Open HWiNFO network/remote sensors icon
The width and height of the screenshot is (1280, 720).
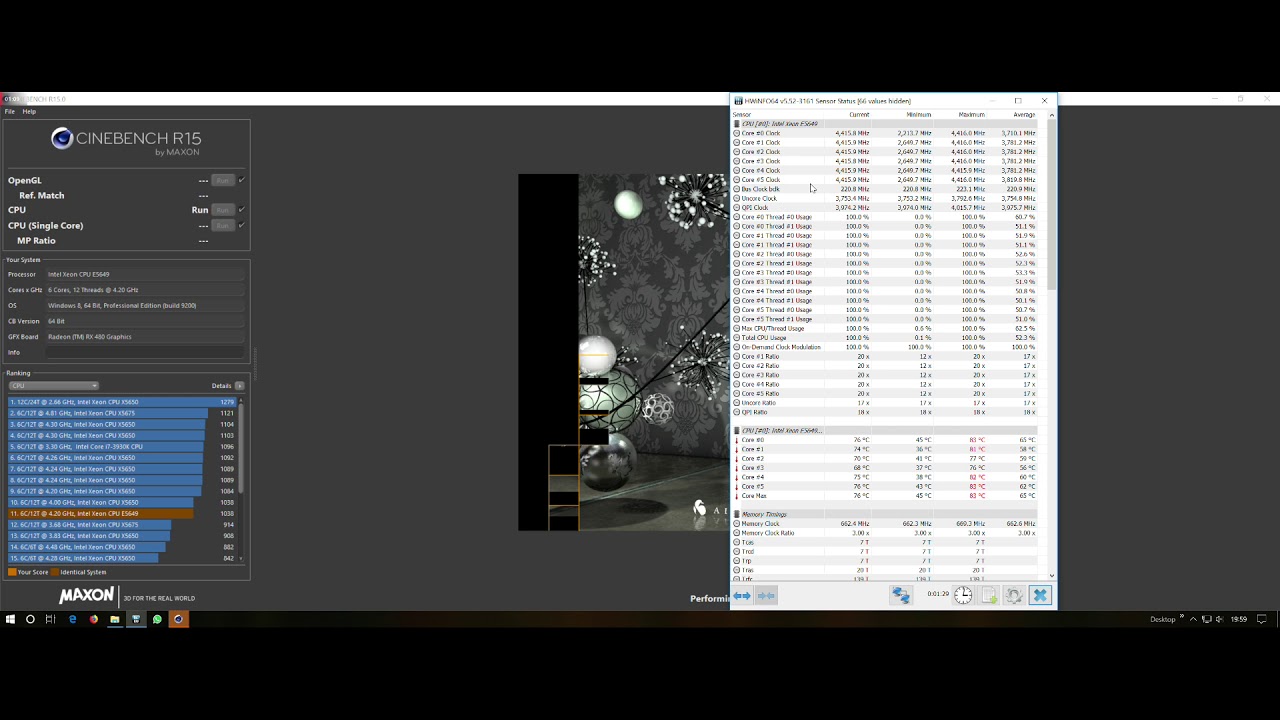[x=901, y=595]
